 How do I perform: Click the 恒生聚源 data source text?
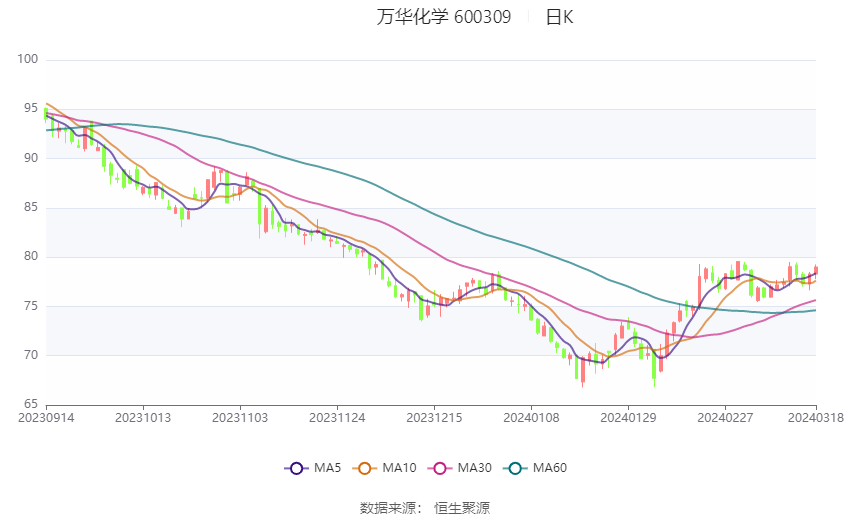pyautogui.click(x=462, y=508)
